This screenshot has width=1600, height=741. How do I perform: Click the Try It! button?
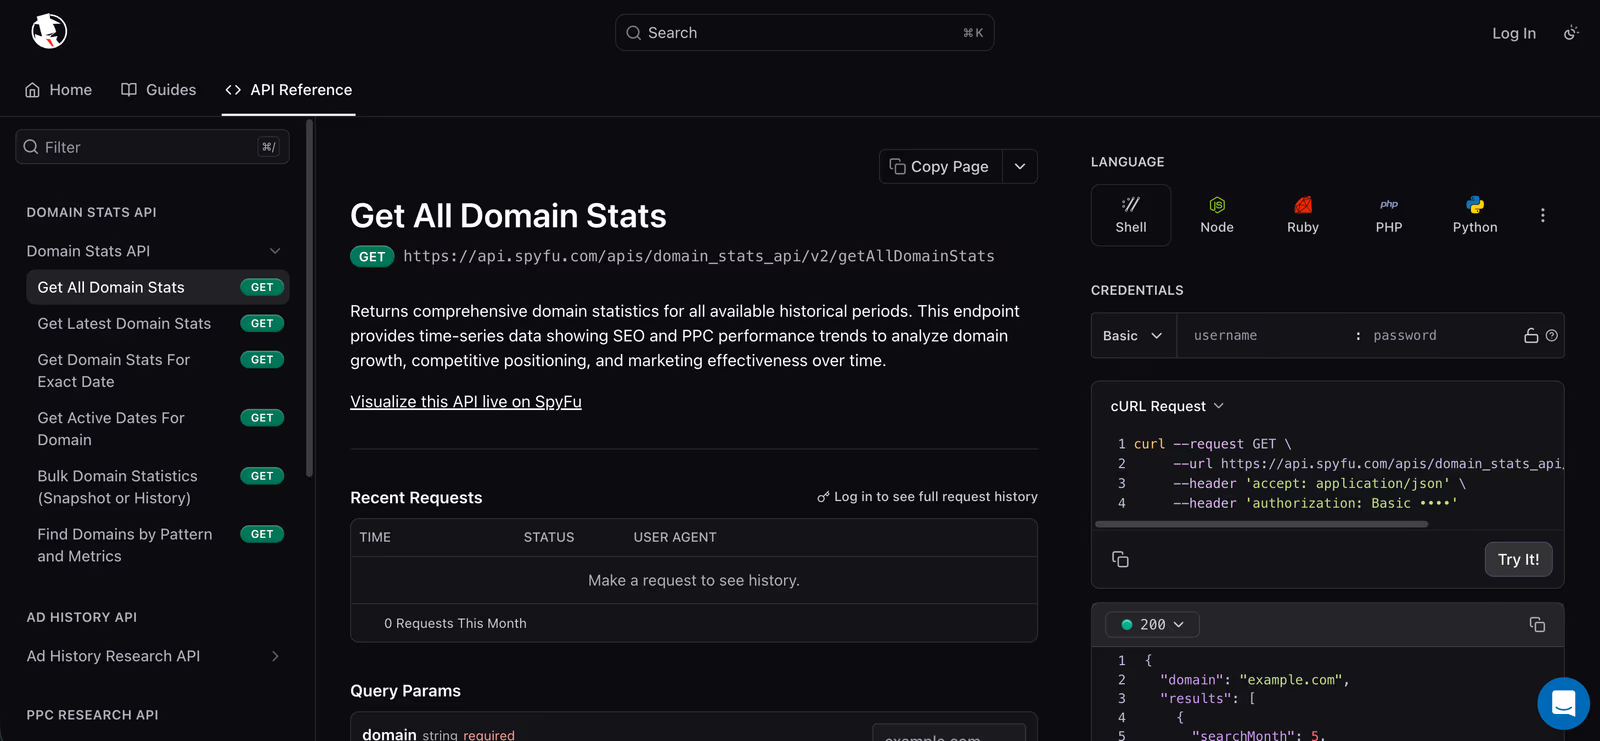coord(1518,559)
